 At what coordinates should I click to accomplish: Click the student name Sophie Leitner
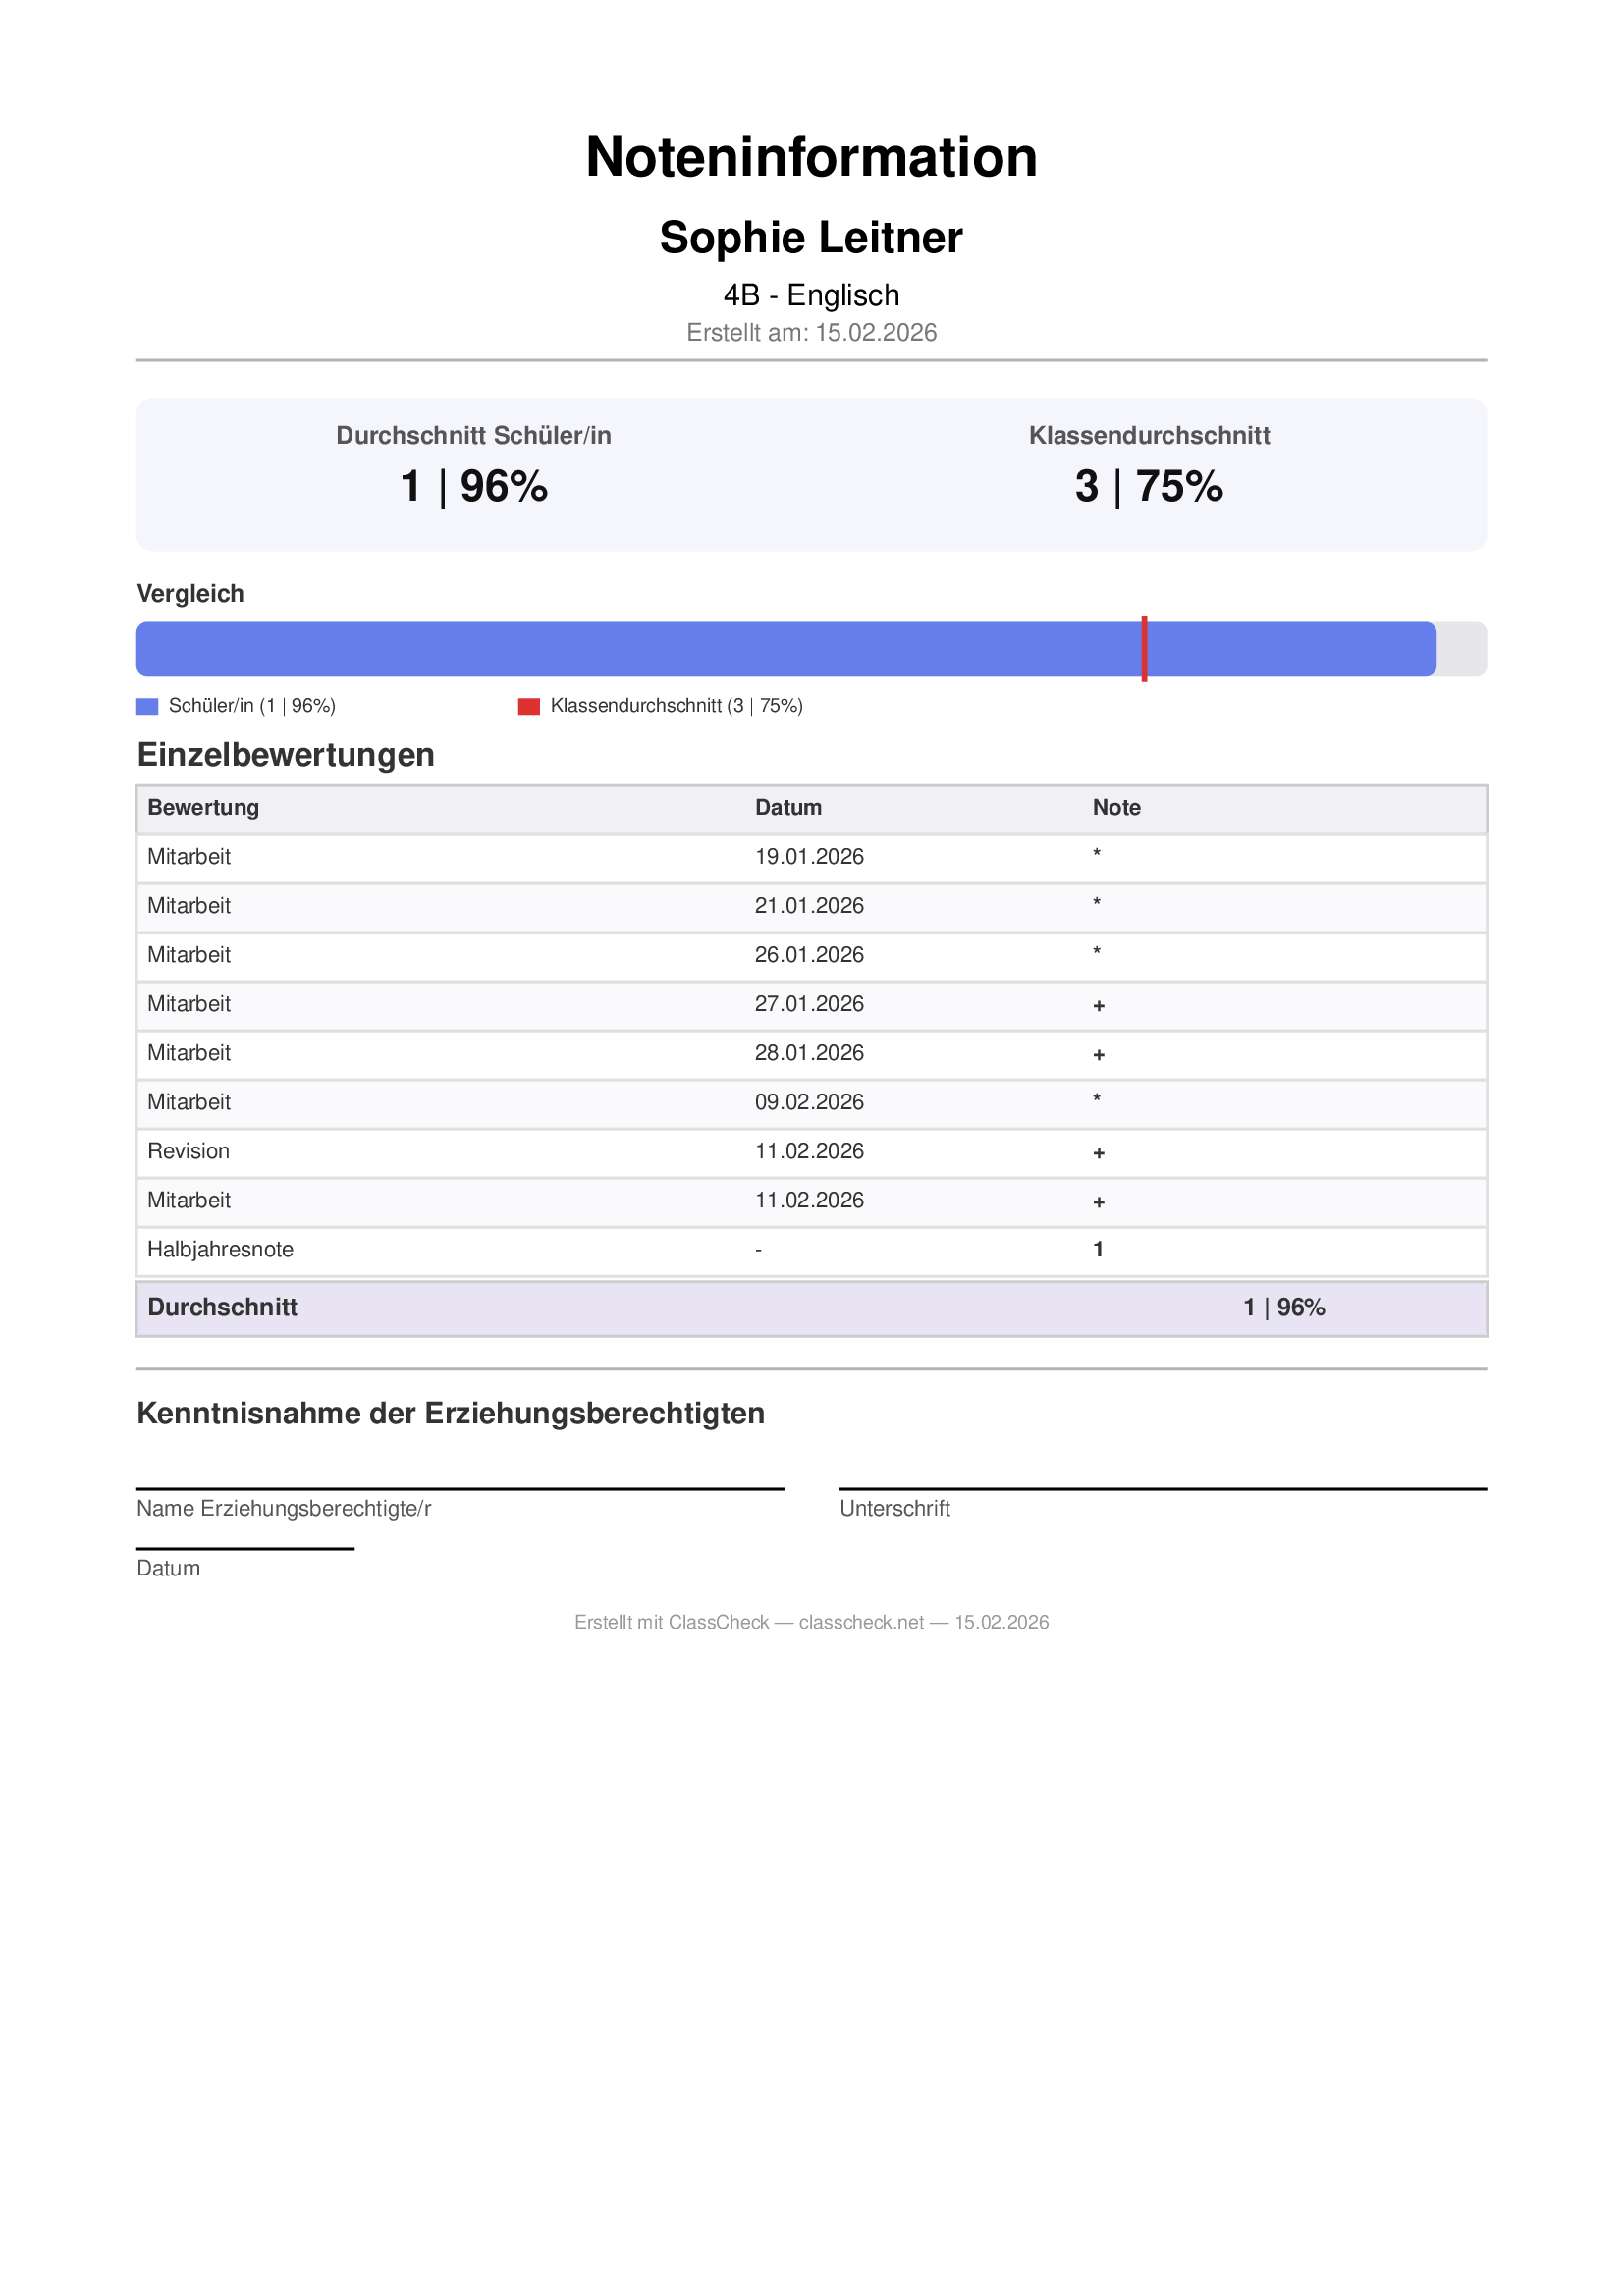[x=811, y=238]
